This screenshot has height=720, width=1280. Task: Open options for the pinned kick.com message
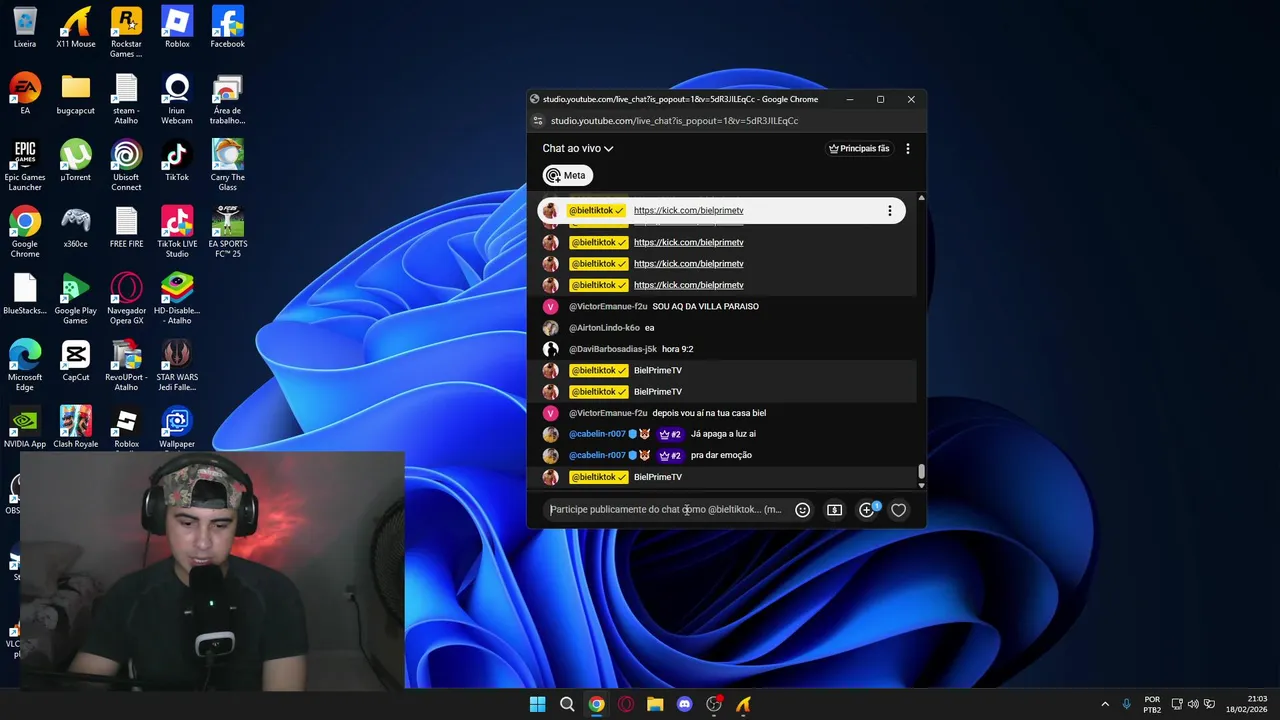point(889,211)
